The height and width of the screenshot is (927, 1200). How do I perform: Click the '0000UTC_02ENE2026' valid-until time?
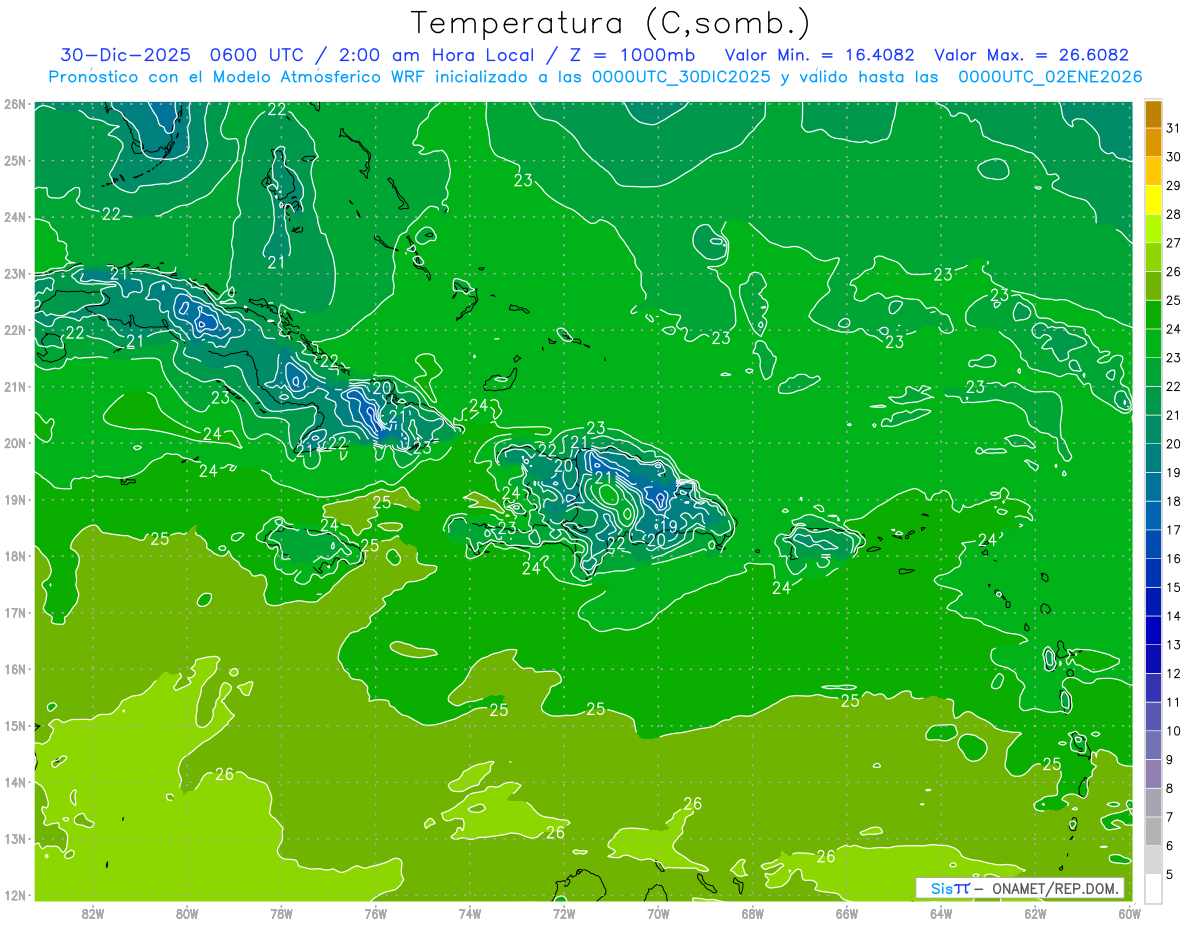1050,77
